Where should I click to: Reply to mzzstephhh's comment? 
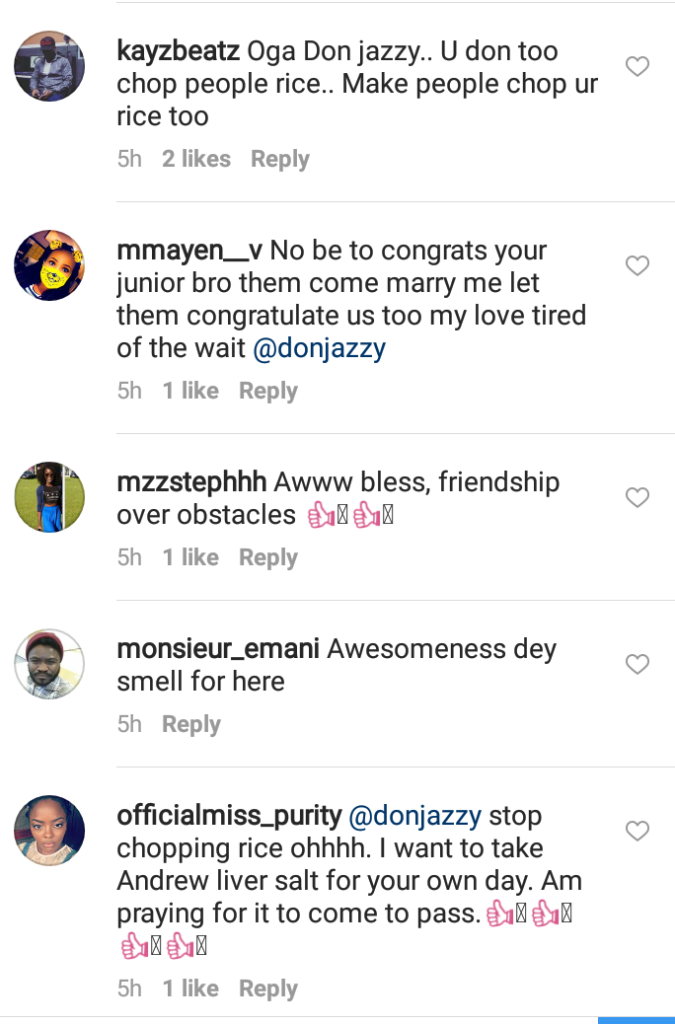point(268,557)
